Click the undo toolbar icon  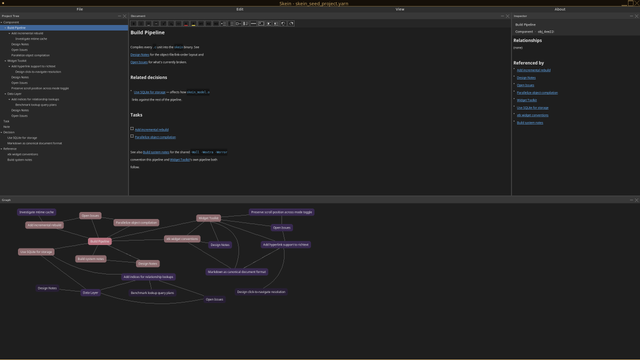coord(283,24)
